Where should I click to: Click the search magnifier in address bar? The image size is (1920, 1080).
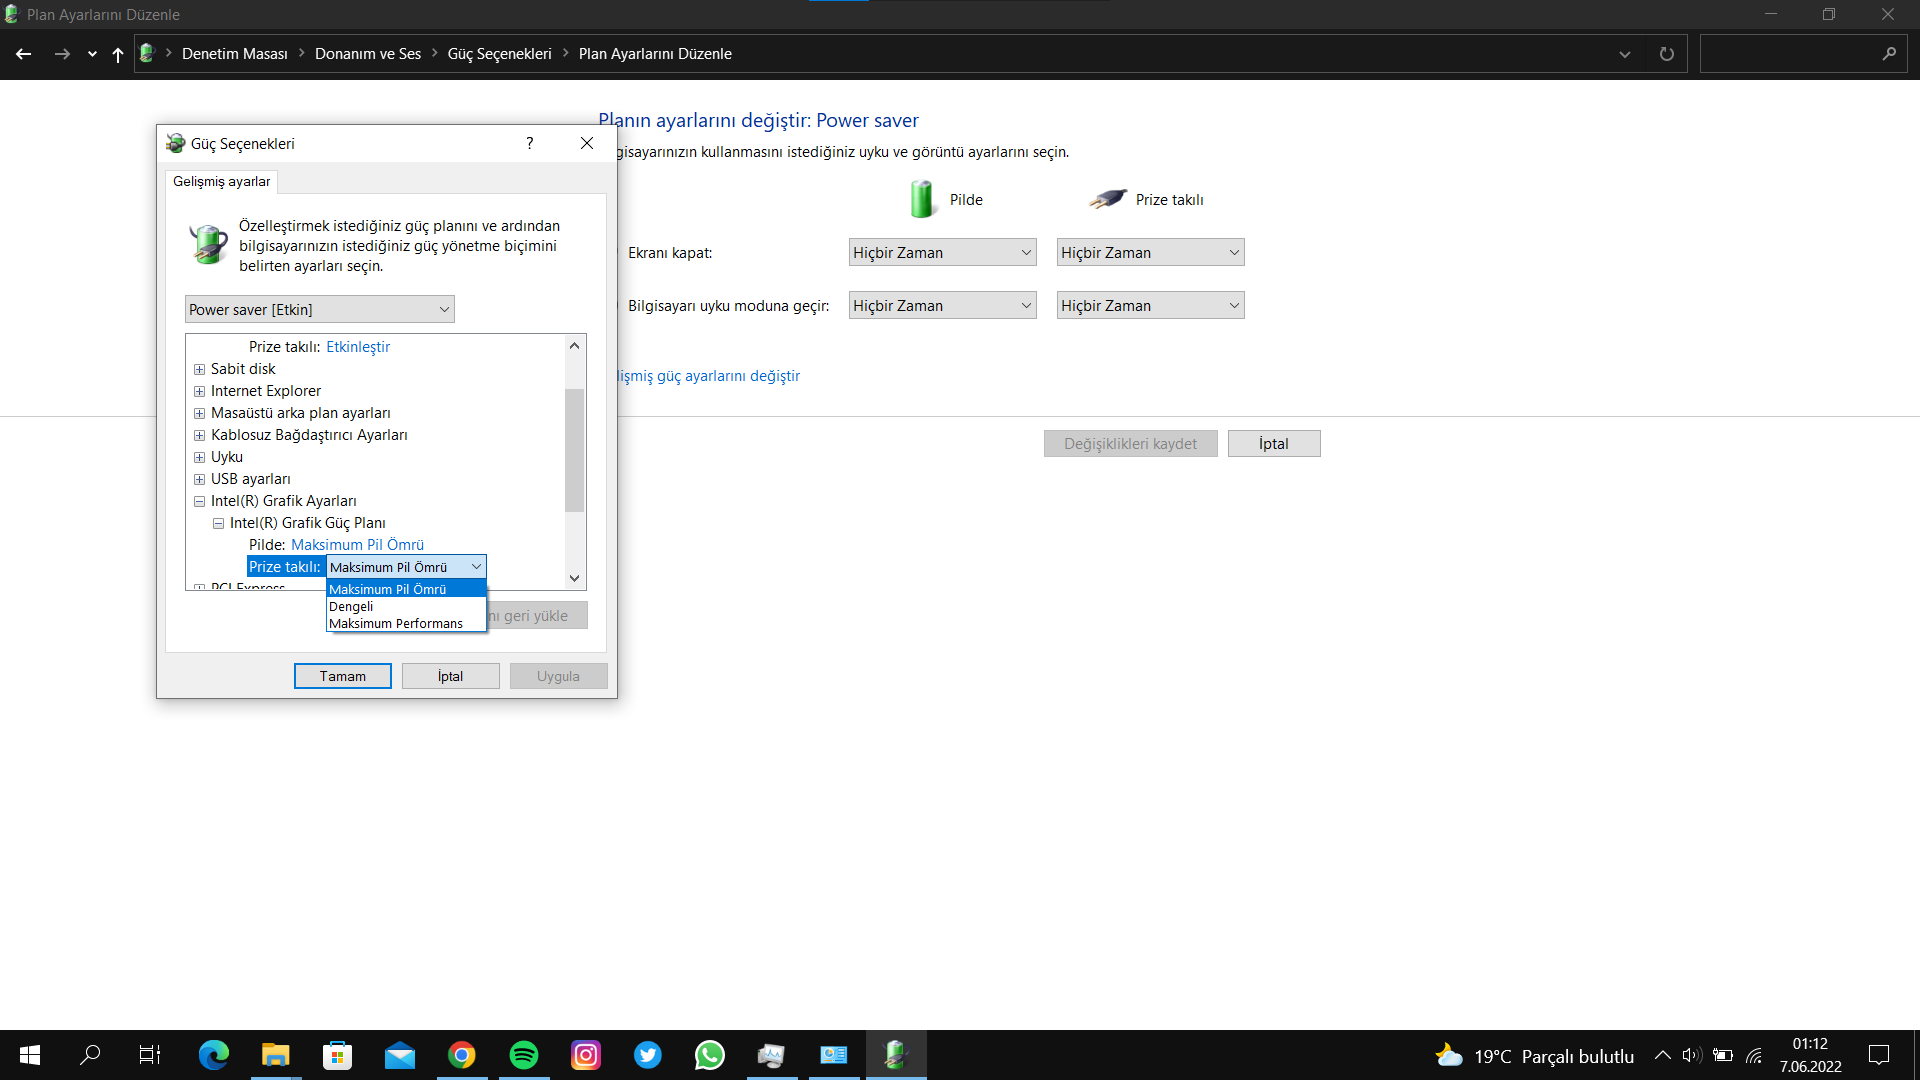click(1888, 54)
